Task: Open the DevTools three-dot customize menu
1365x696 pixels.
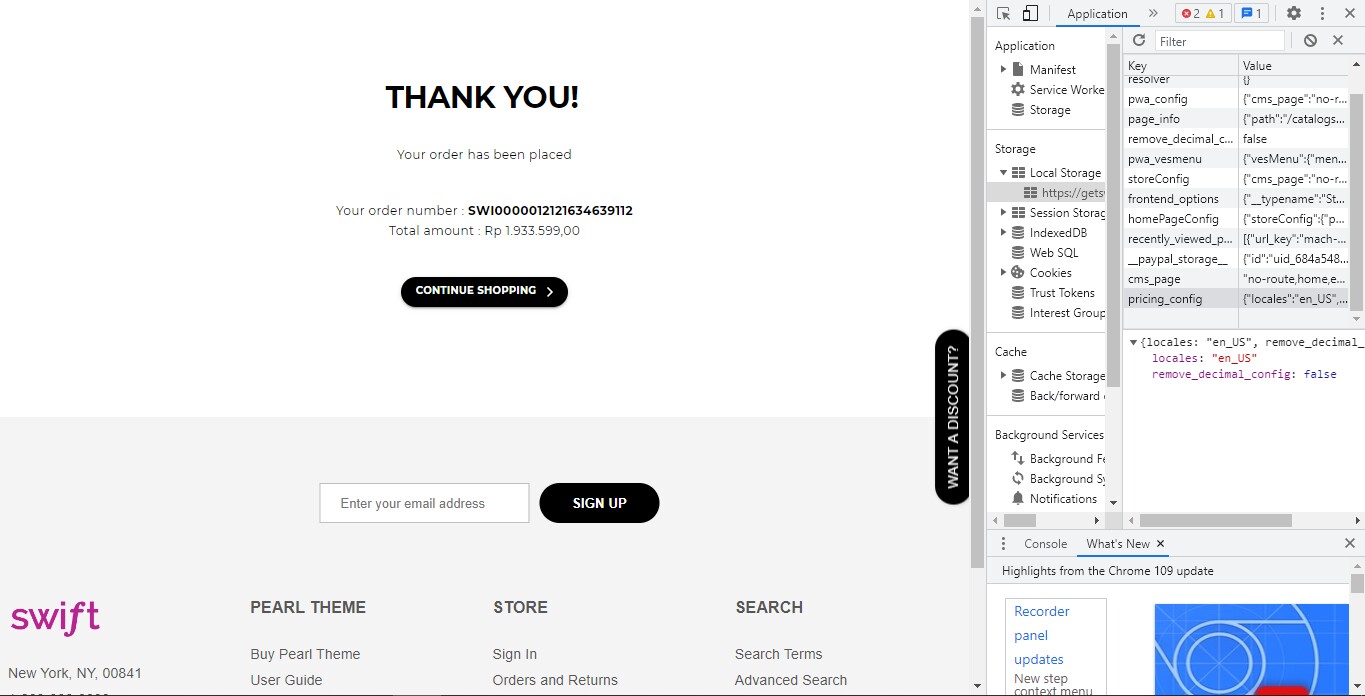Action: point(1322,13)
